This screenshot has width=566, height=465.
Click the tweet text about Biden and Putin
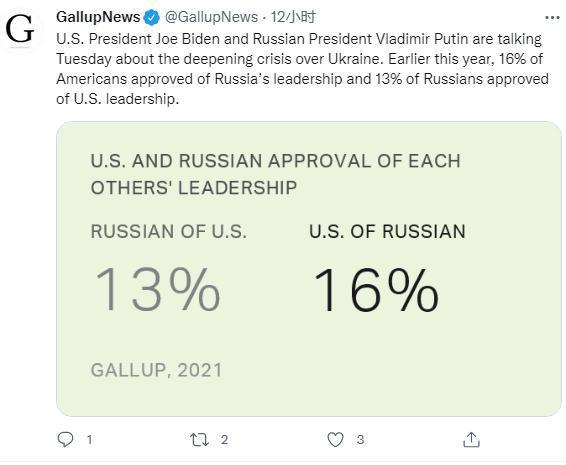tap(302, 69)
